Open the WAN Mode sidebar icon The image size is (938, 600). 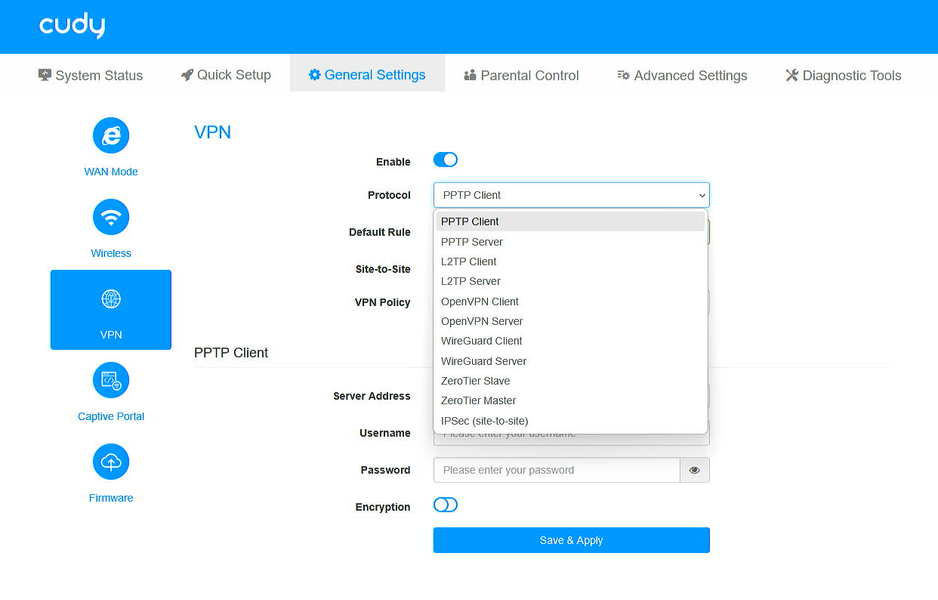111,136
